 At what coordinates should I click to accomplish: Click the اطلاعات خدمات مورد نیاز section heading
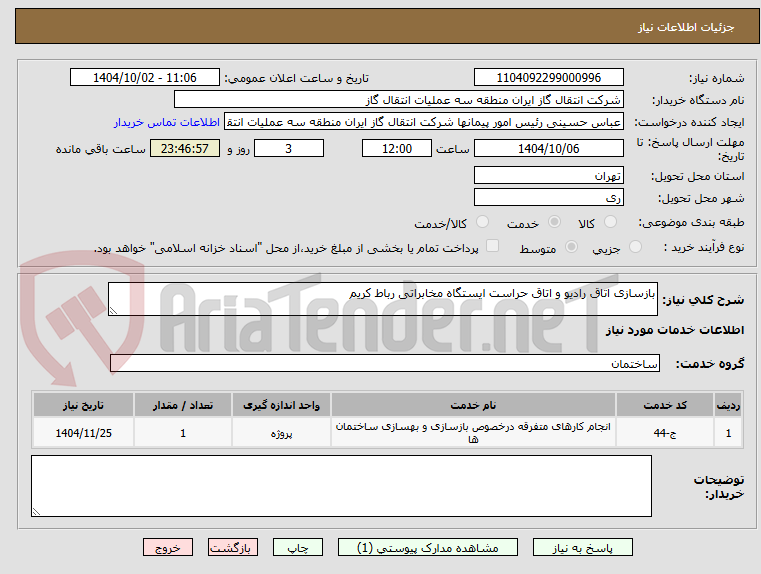[675, 330]
